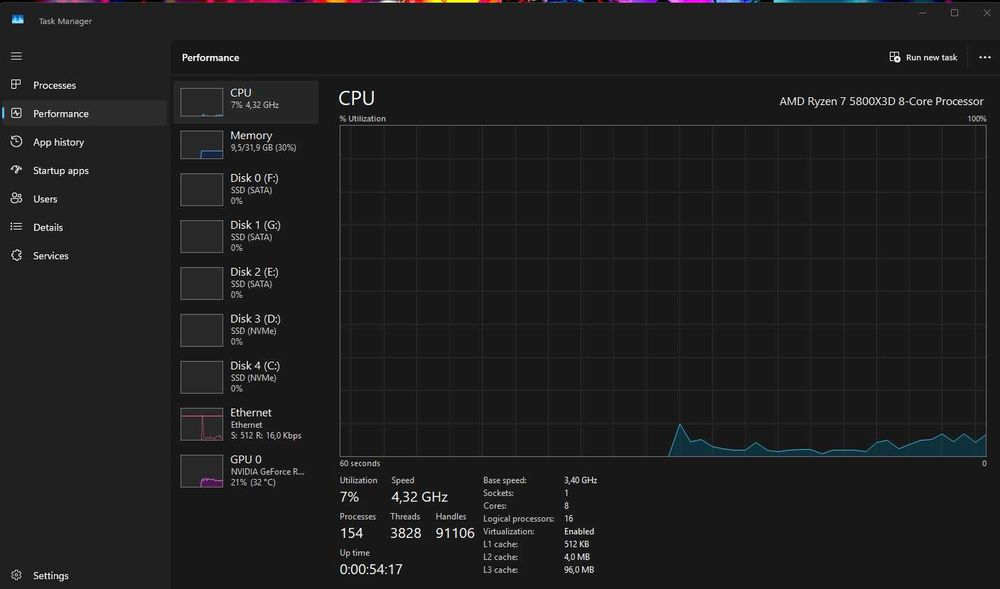Show Disk 3 (D:) NVMe details

246,330
